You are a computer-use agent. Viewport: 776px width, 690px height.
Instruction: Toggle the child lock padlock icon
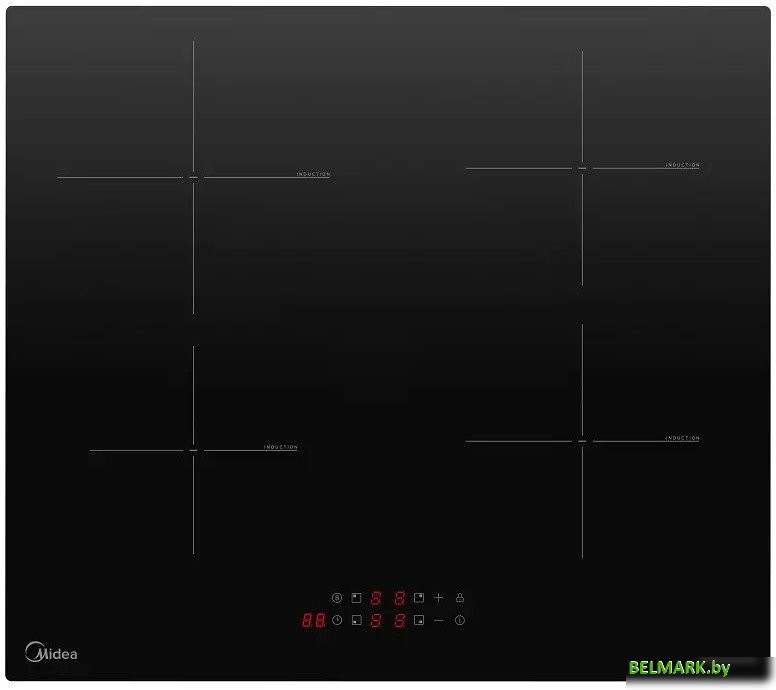tap(459, 598)
